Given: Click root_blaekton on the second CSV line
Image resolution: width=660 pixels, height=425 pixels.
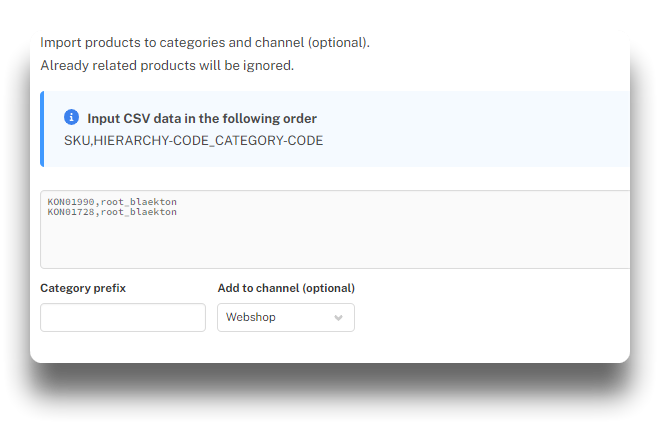Looking at the screenshot, I should pos(139,212).
